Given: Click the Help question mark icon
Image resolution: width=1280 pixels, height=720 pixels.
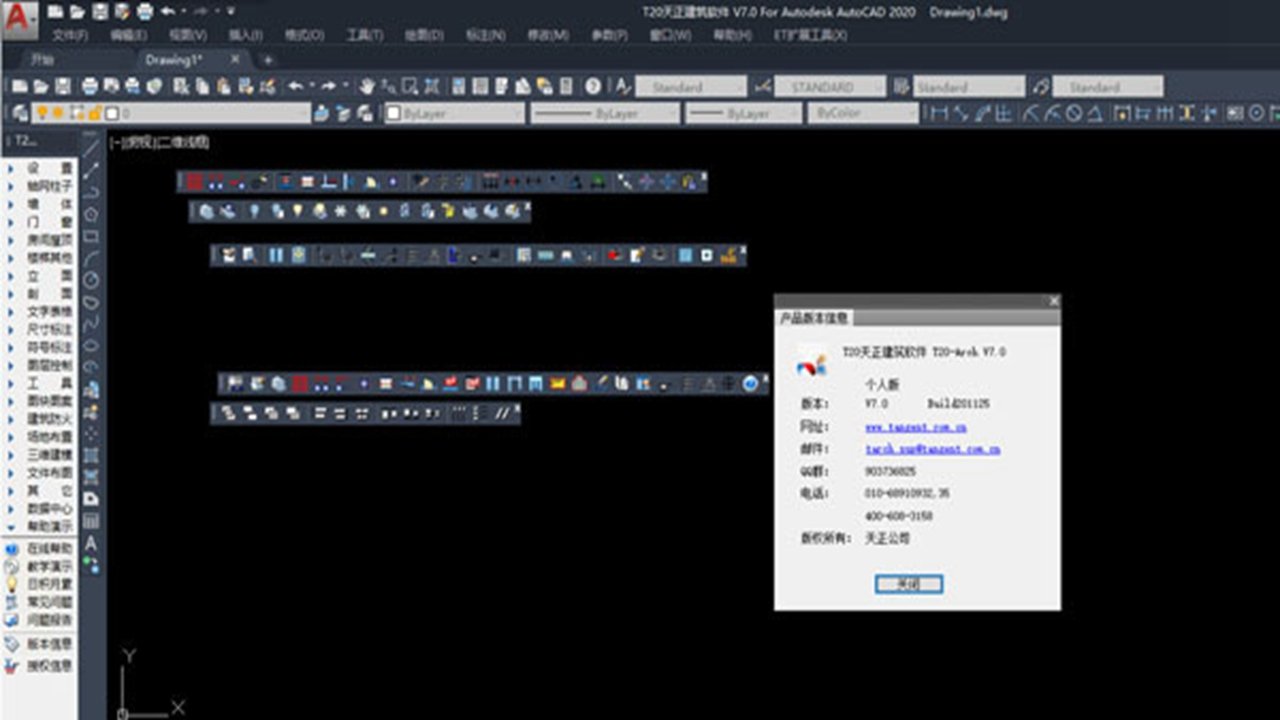Looking at the screenshot, I should (593, 86).
